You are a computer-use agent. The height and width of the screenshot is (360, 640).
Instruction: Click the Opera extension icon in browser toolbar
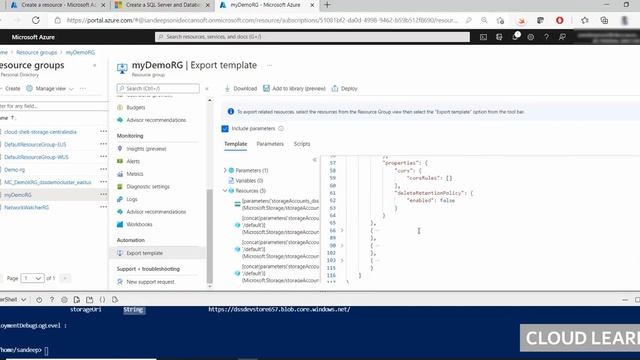click(x=560, y=20)
